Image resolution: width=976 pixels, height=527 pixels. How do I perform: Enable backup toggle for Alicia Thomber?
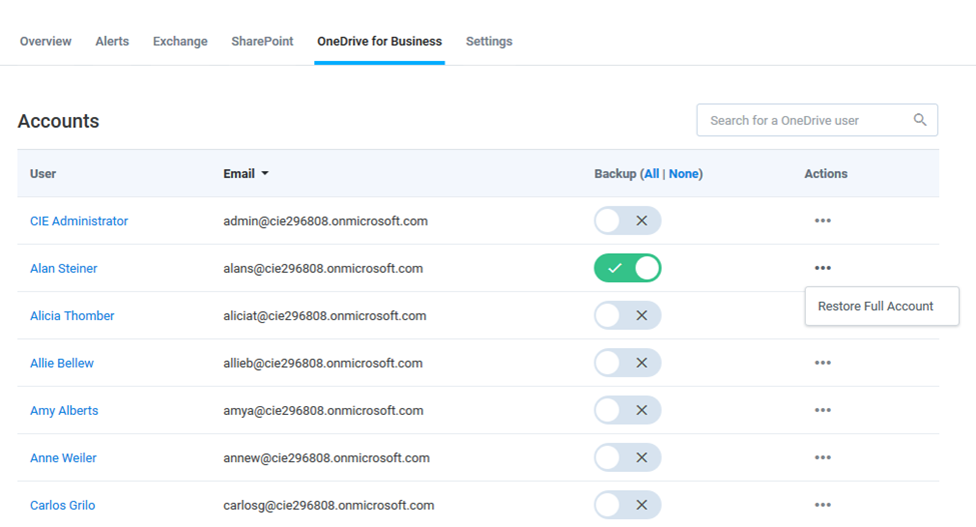coord(627,315)
